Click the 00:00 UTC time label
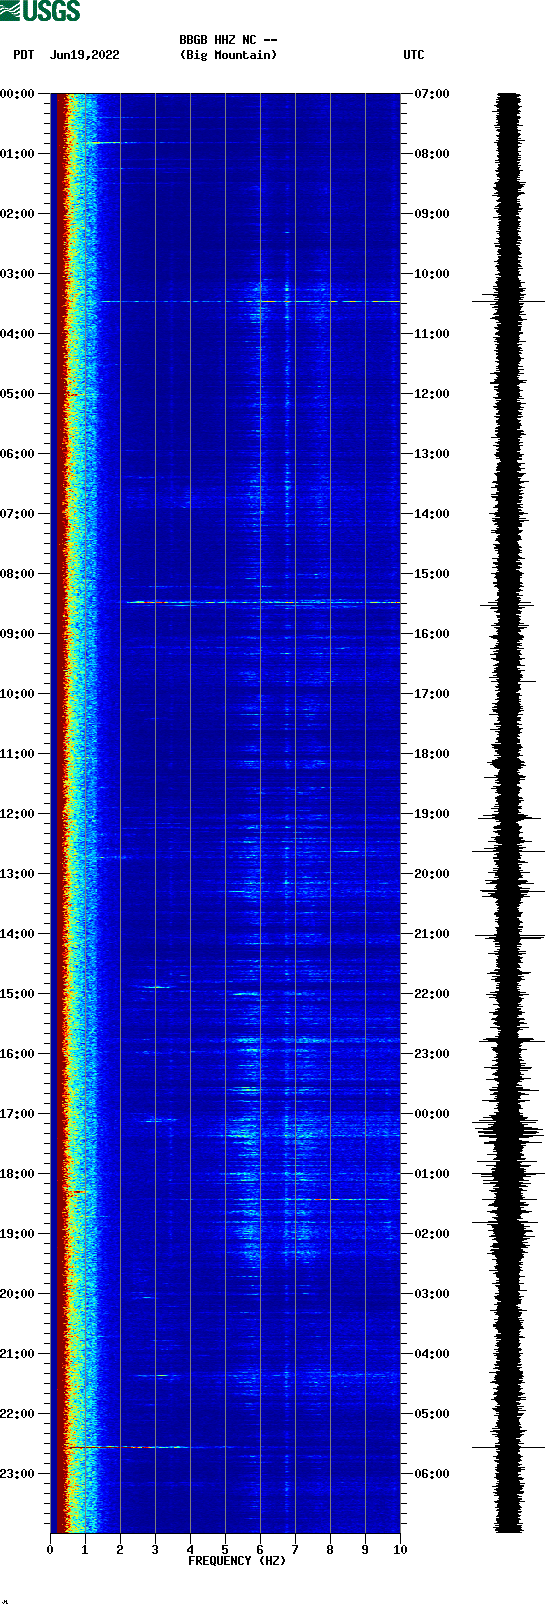Image resolution: width=552 pixels, height=1613 pixels. [432, 1114]
